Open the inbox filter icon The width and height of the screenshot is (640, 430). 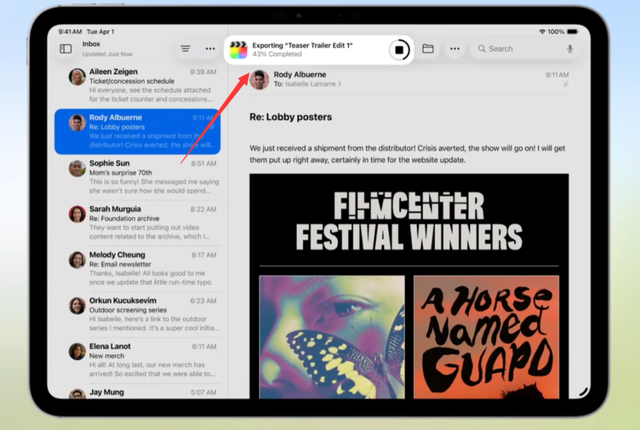[185, 49]
